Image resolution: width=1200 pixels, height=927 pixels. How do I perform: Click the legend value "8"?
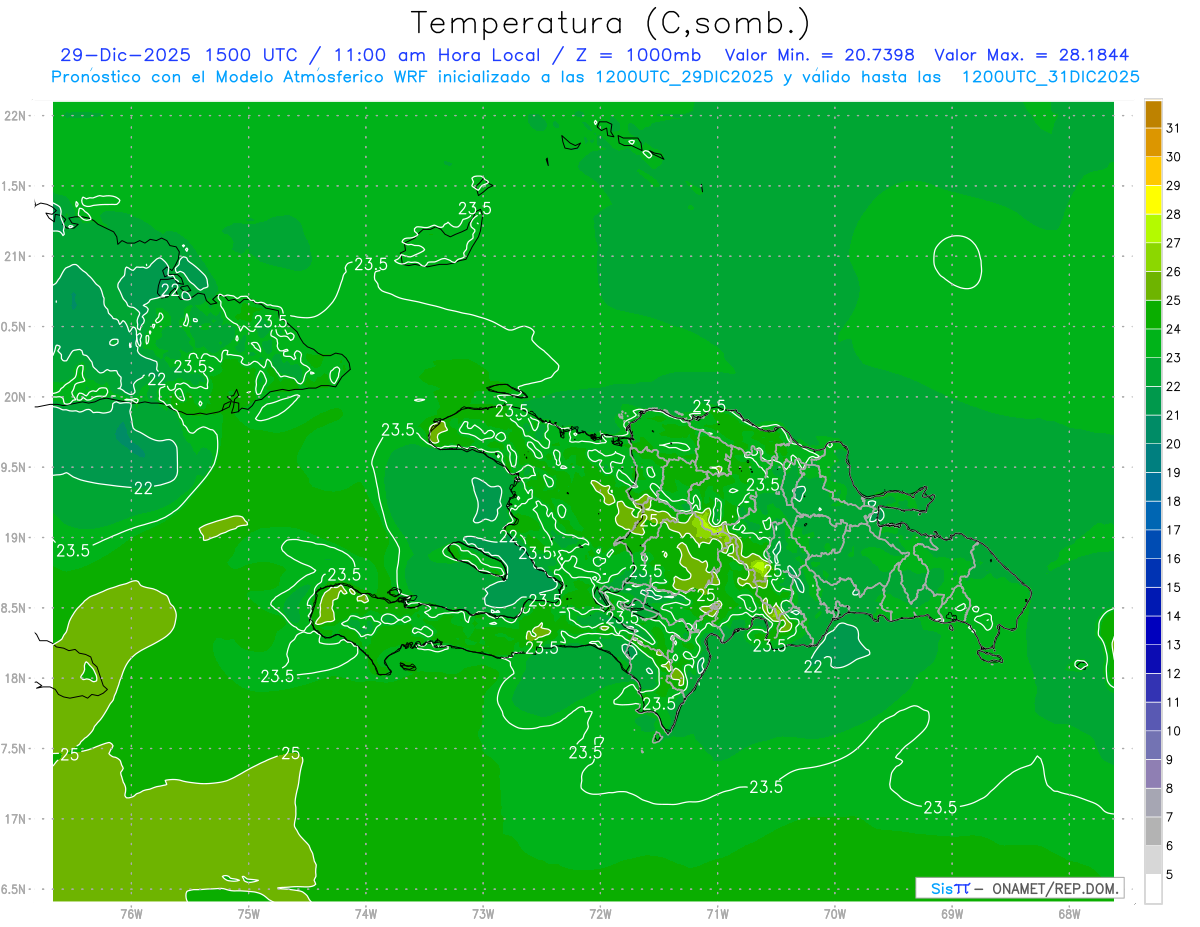click(x=1169, y=787)
